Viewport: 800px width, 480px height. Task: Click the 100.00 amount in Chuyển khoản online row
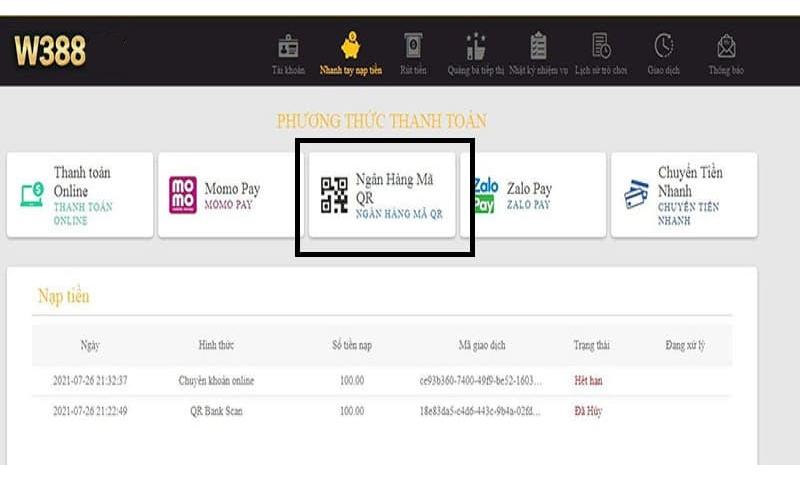click(x=352, y=381)
